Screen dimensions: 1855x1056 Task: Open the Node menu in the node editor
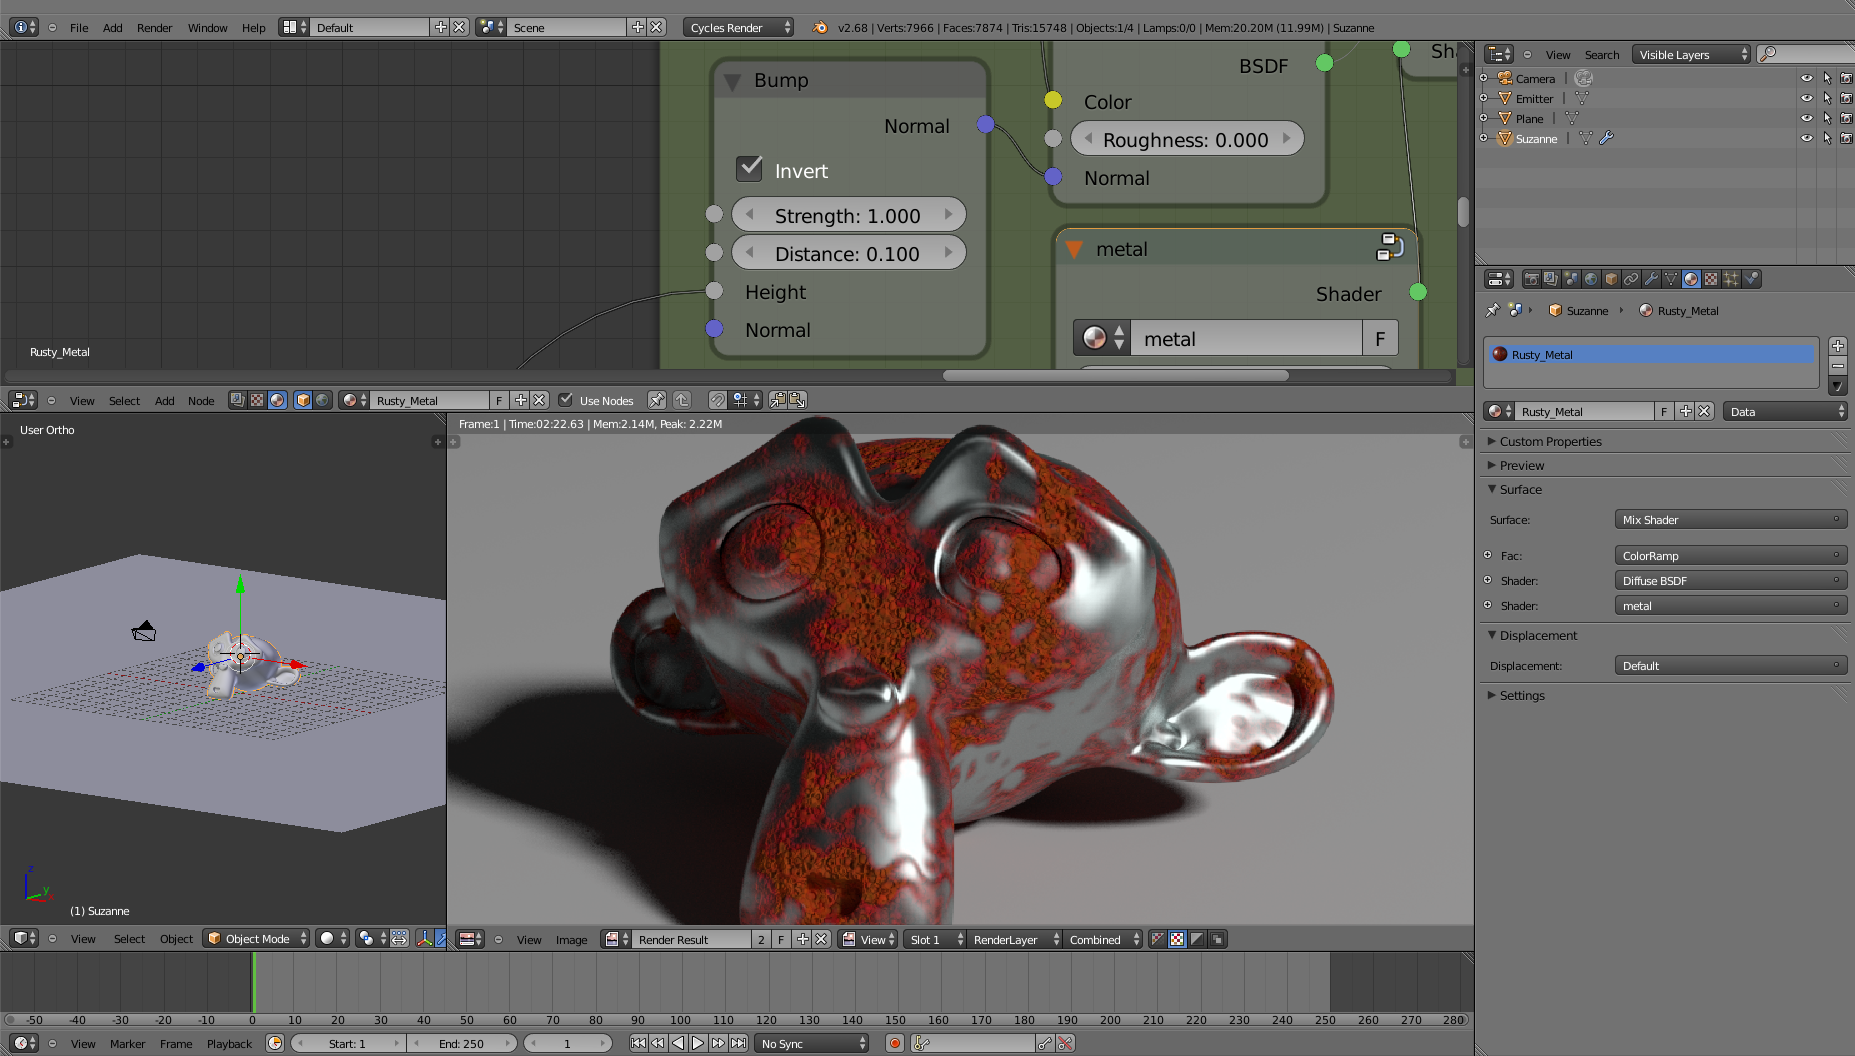(x=201, y=400)
